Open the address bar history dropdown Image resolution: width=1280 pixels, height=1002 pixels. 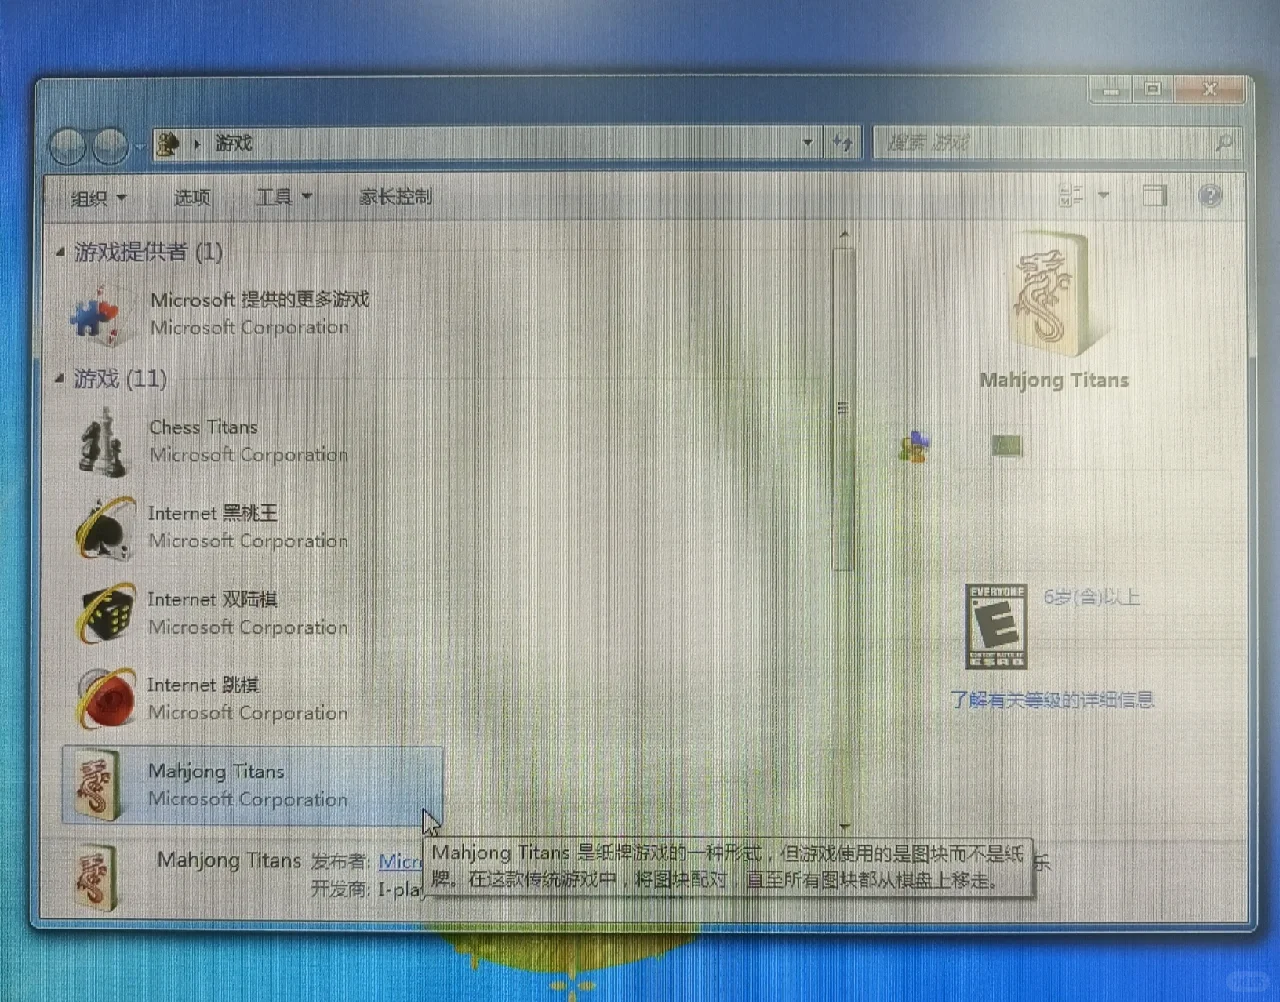pyautogui.click(x=807, y=143)
